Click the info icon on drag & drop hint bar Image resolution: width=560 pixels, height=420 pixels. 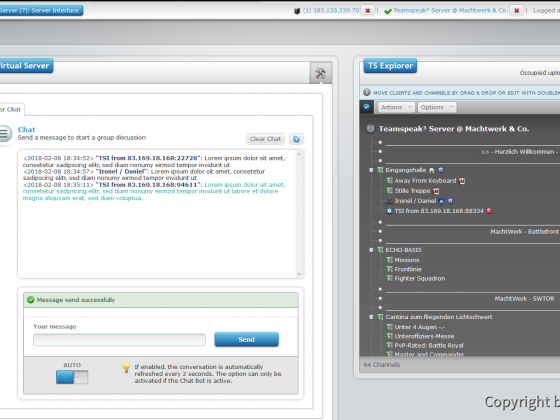(x=367, y=92)
